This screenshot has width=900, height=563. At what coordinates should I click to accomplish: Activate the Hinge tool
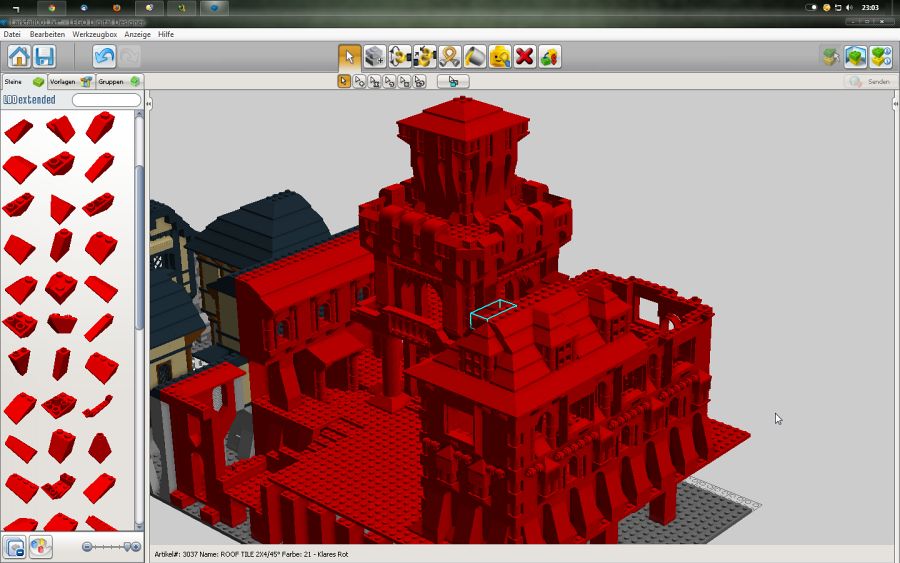400,57
